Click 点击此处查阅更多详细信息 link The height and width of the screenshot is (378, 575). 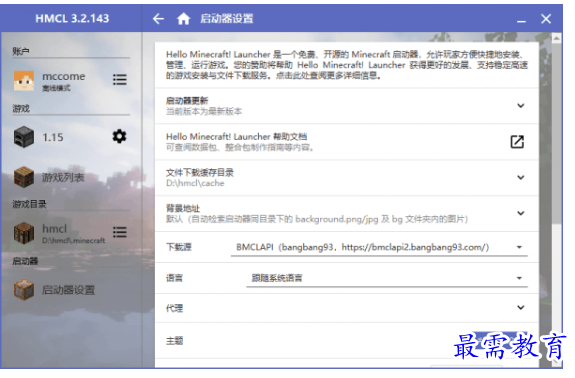tap(328, 76)
